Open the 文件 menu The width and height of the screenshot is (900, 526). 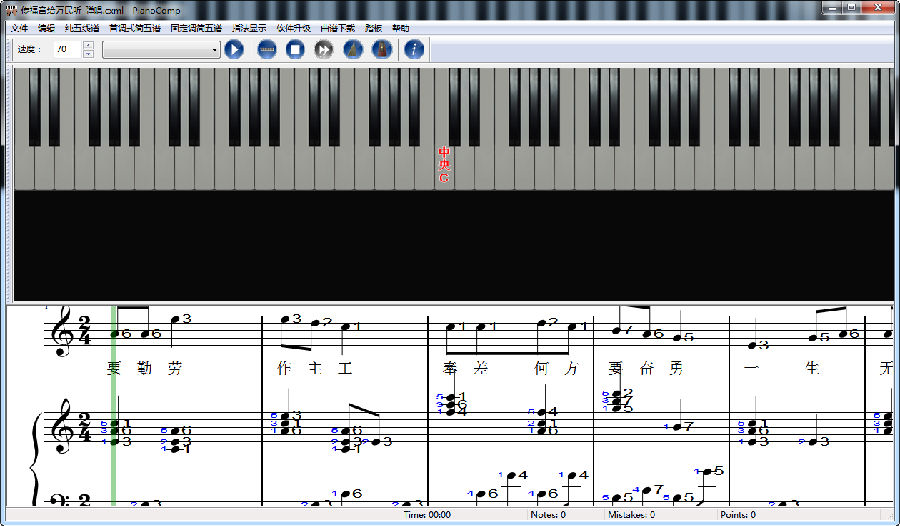(x=20, y=28)
